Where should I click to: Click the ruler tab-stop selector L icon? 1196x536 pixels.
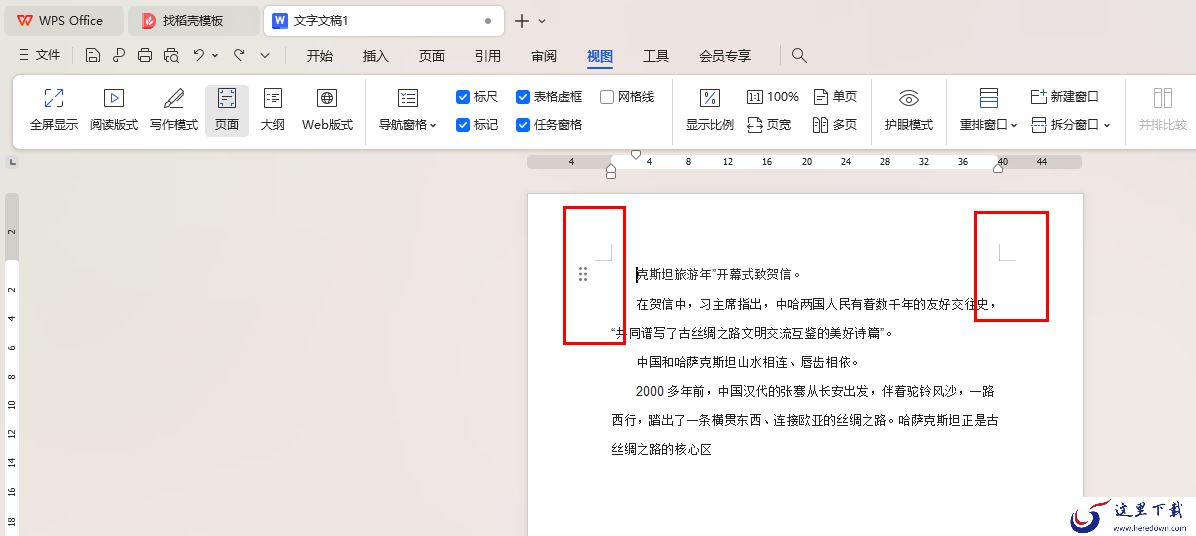(13, 162)
